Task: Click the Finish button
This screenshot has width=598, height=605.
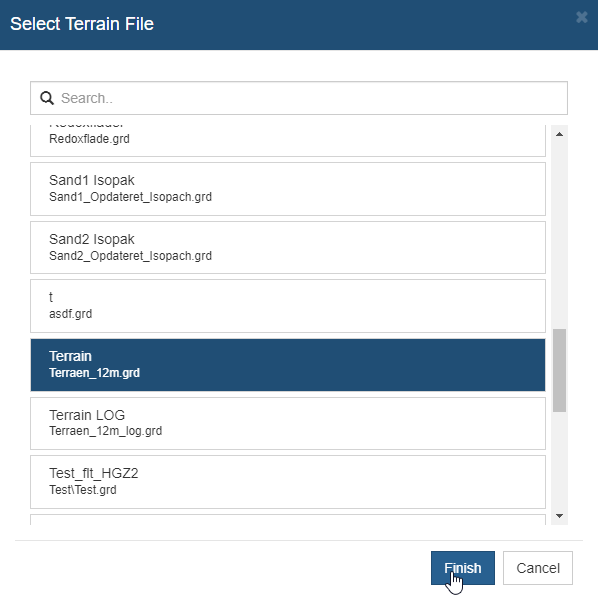Action: coord(463,568)
